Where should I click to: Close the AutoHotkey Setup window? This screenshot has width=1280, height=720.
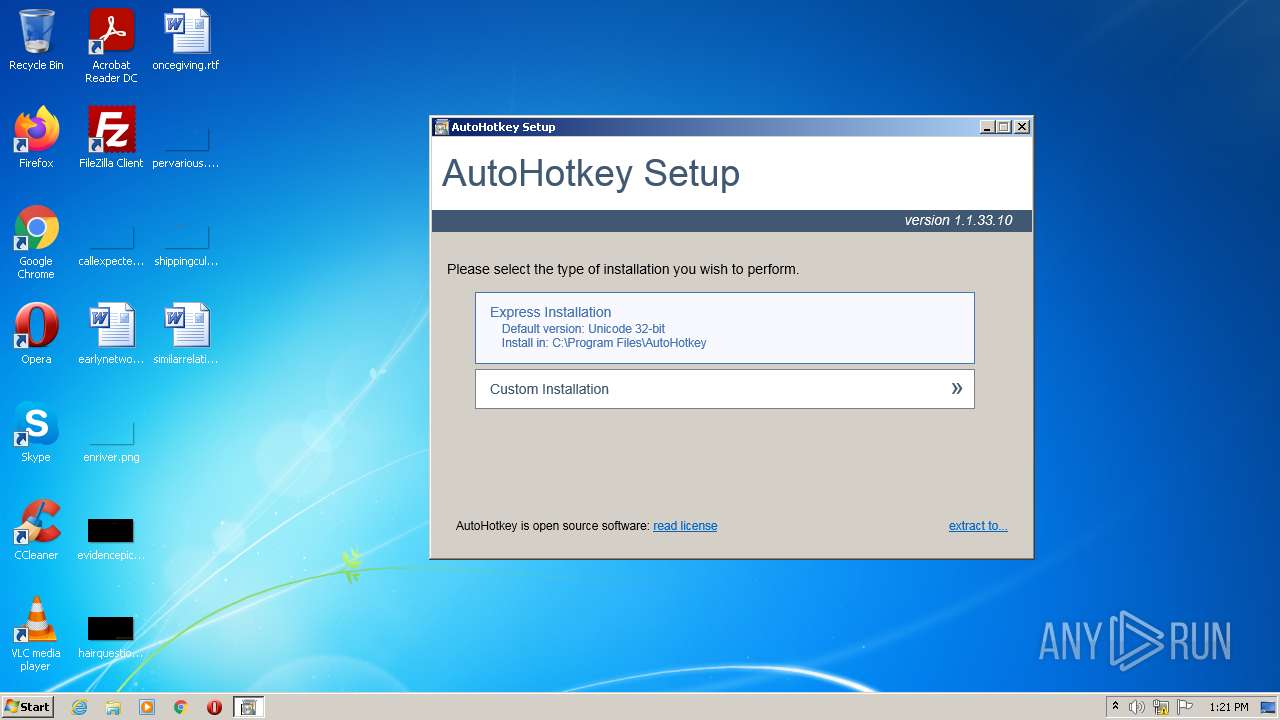1022,127
